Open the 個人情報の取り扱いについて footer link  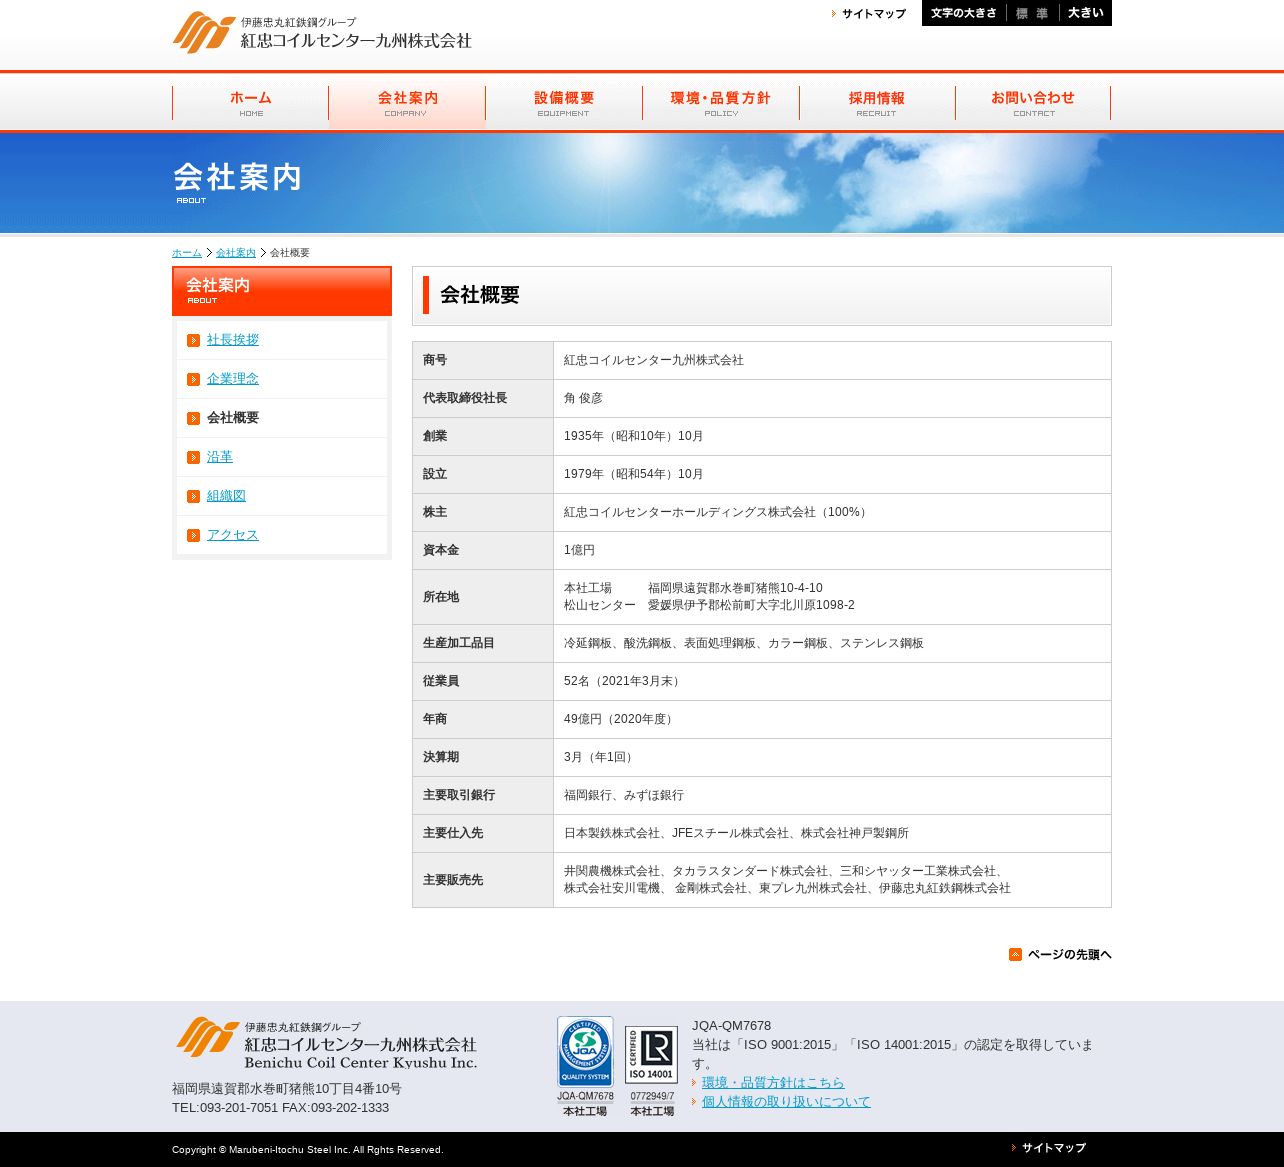pos(786,1102)
